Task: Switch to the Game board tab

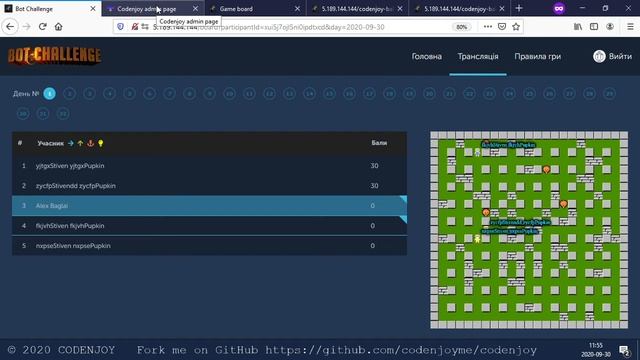Action: (255, 9)
